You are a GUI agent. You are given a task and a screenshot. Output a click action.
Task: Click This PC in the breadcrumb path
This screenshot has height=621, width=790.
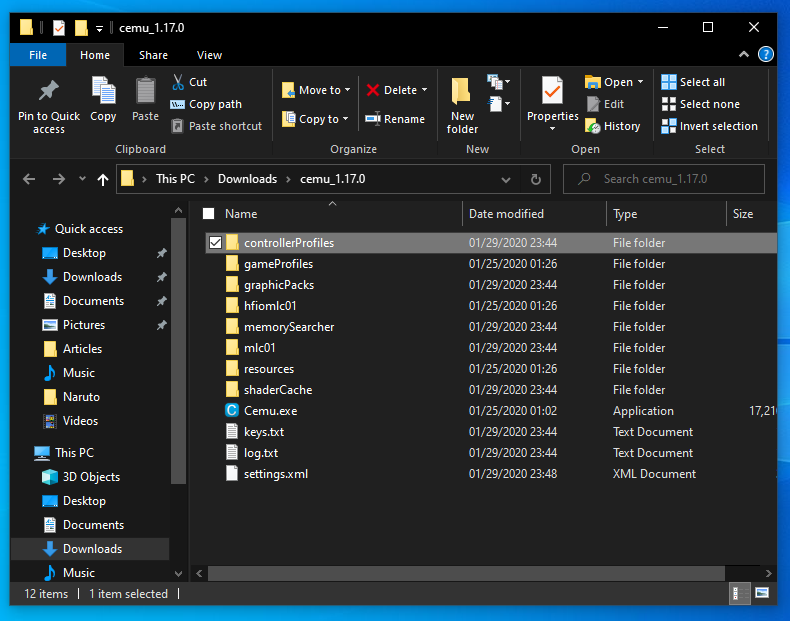coord(175,179)
